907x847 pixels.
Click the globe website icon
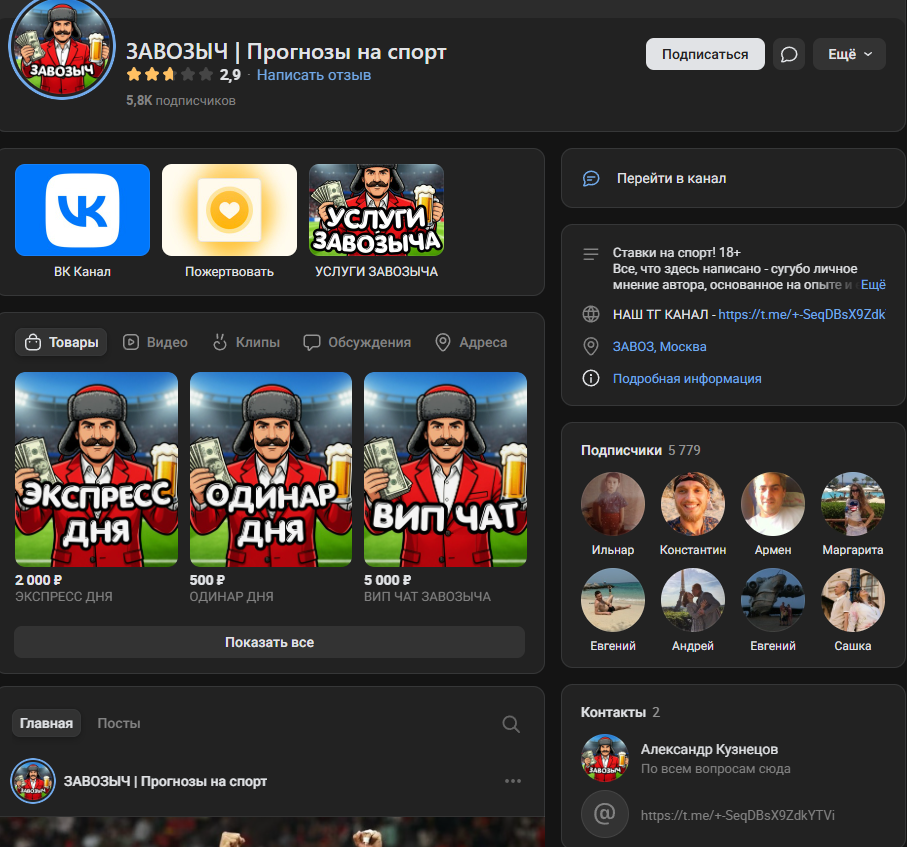591,314
